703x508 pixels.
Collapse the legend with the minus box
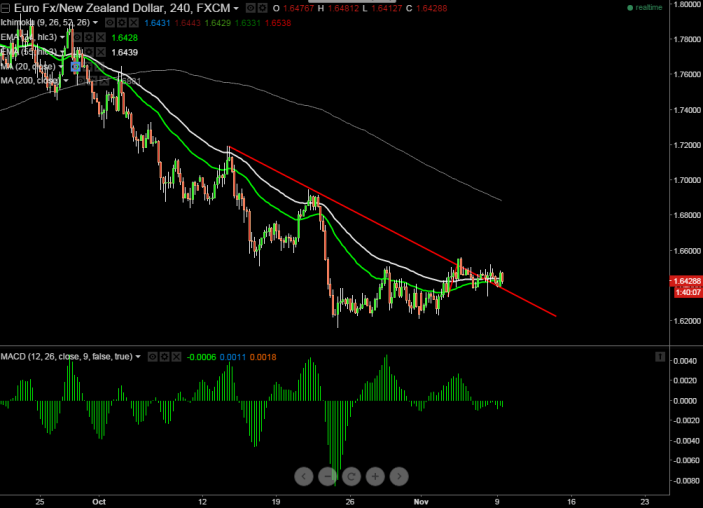pyautogui.click(x=5, y=8)
